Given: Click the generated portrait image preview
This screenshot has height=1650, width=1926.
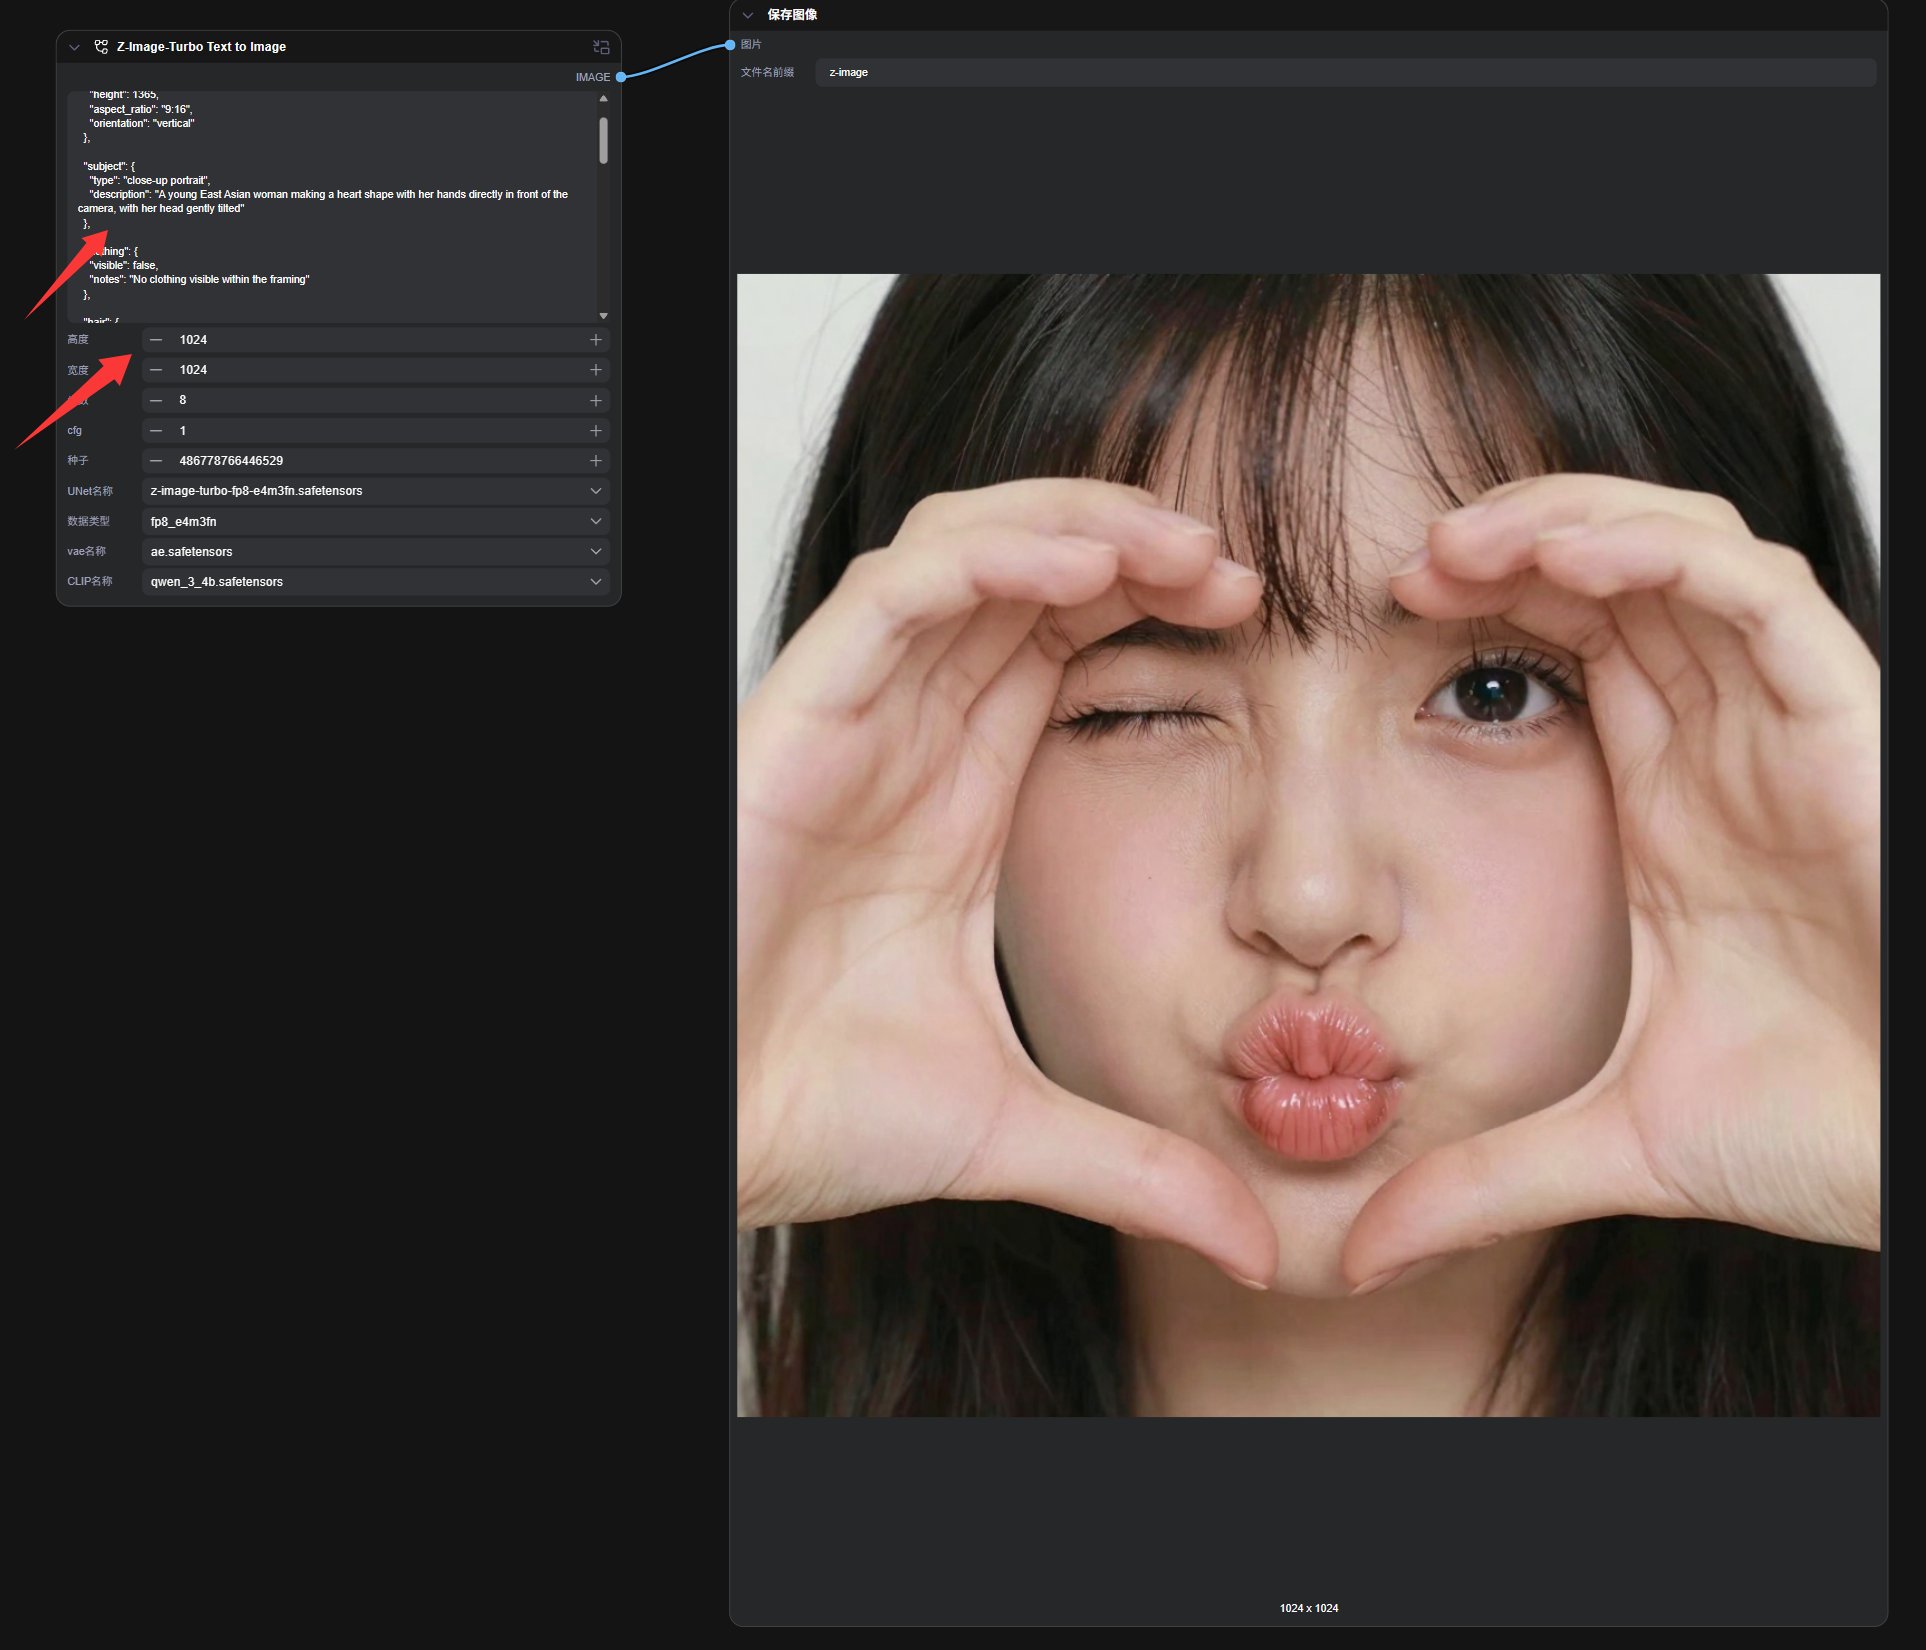Looking at the screenshot, I should 1308,845.
